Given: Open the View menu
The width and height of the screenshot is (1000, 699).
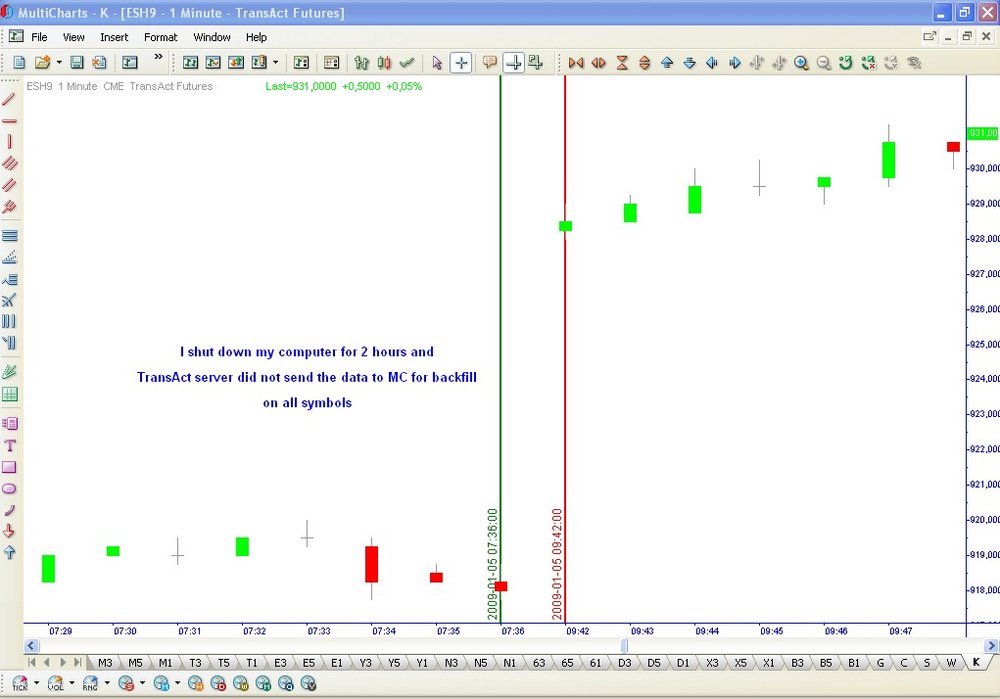Looking at the screenshot, I should click(x=73, y=37).
